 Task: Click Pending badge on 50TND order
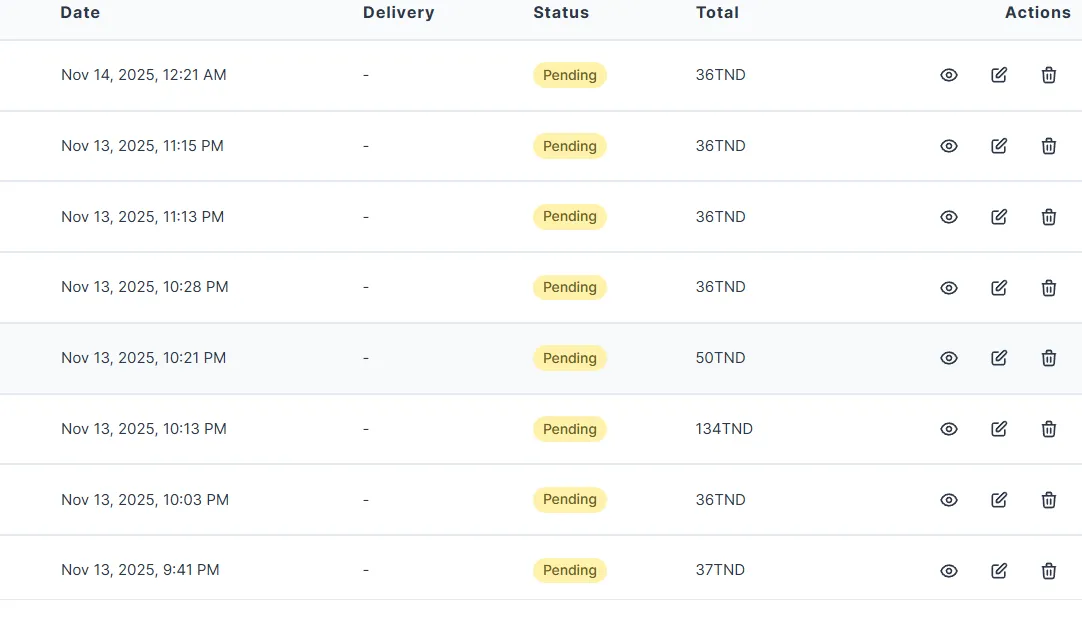(569, 358)
